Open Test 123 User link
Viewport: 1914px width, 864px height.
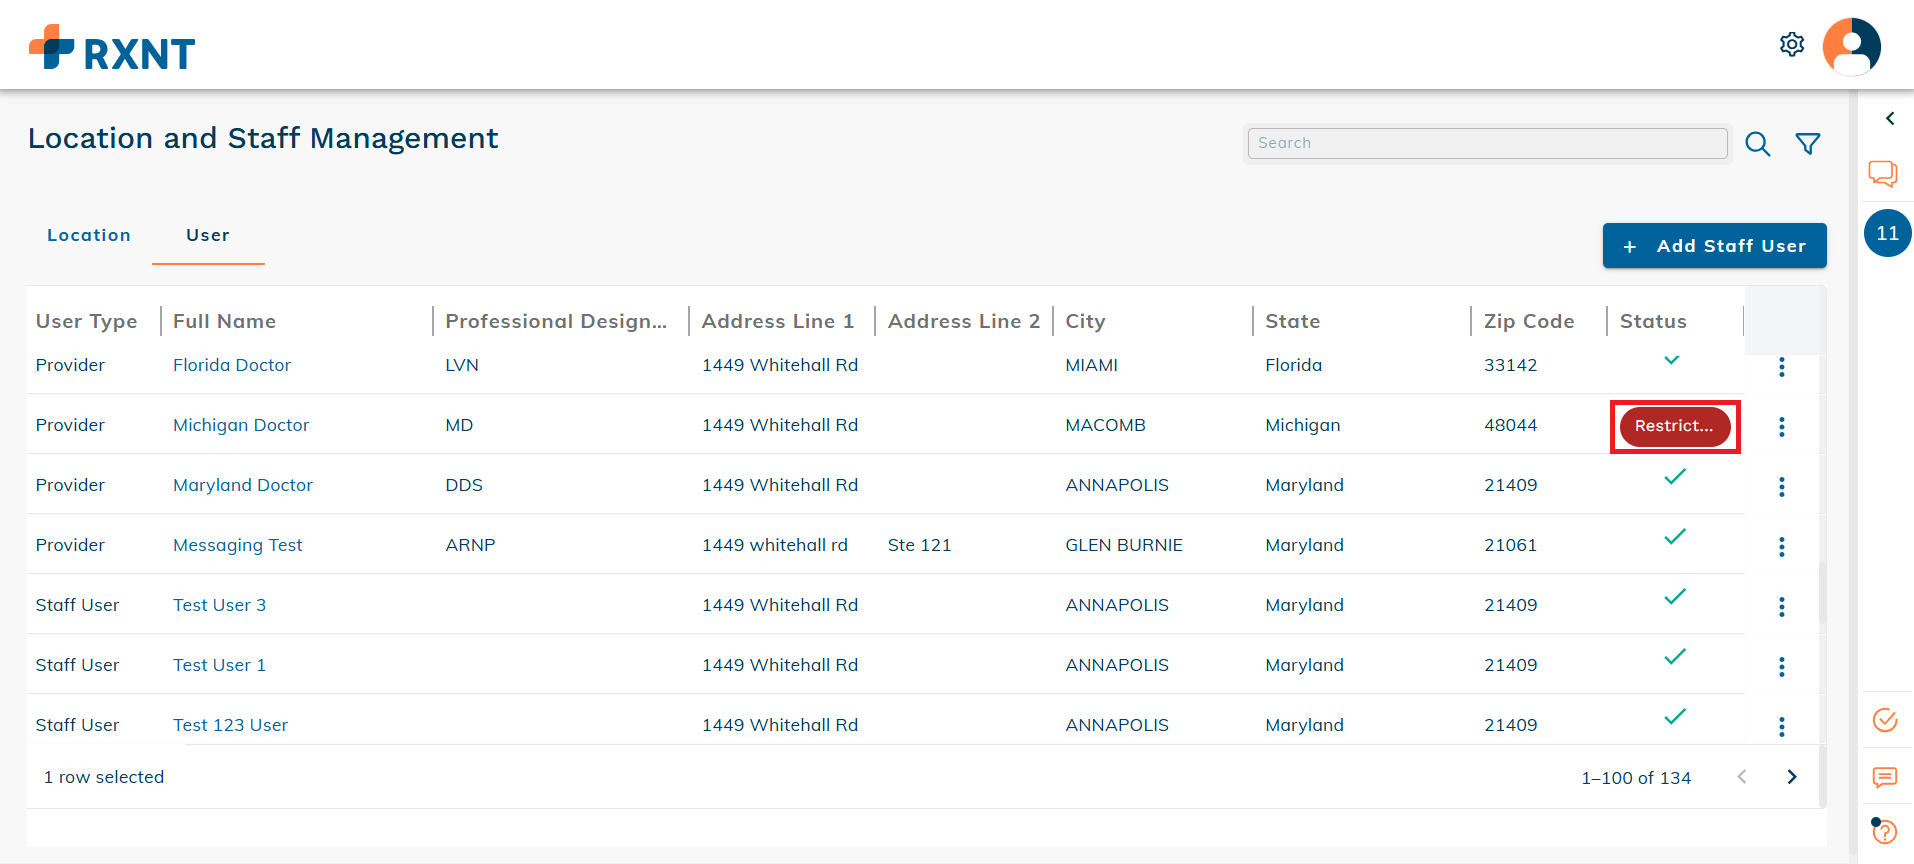(x=231, y=725)
